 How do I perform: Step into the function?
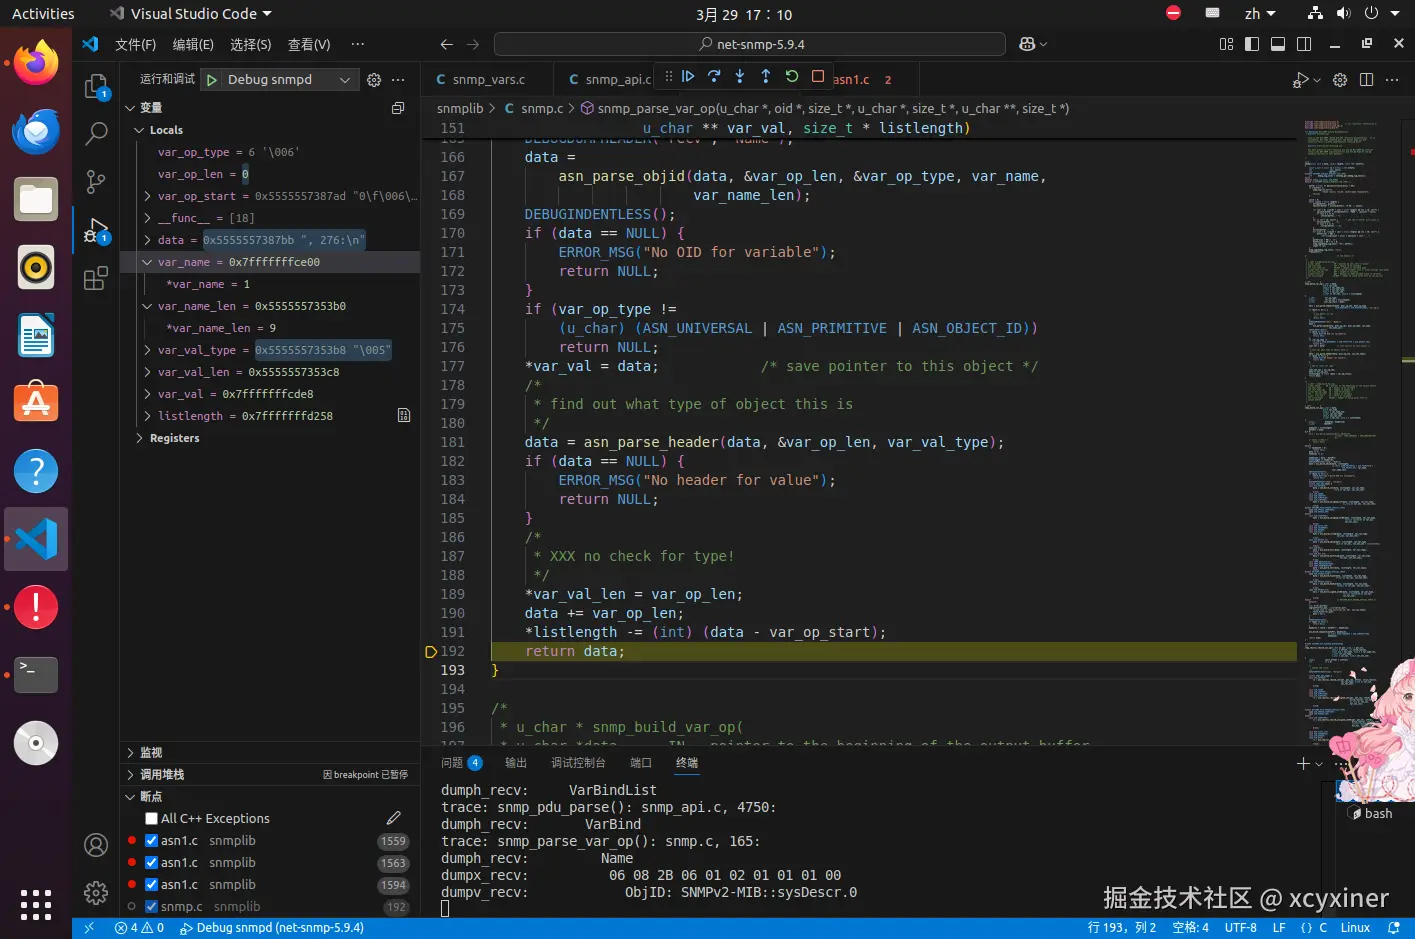click(740, 76)
